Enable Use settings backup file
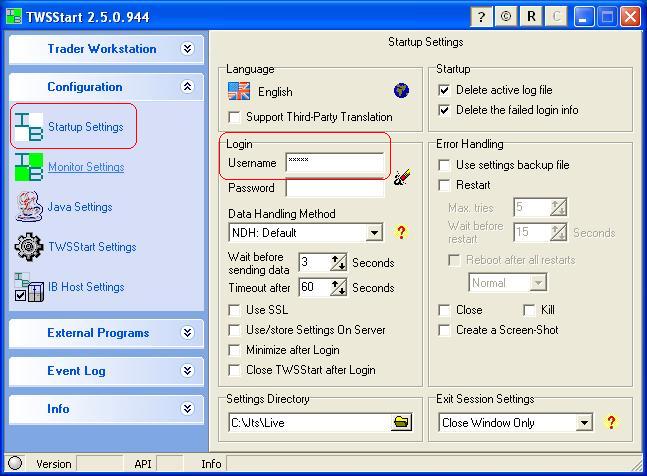Screen dimensions: 647x476 444,165
